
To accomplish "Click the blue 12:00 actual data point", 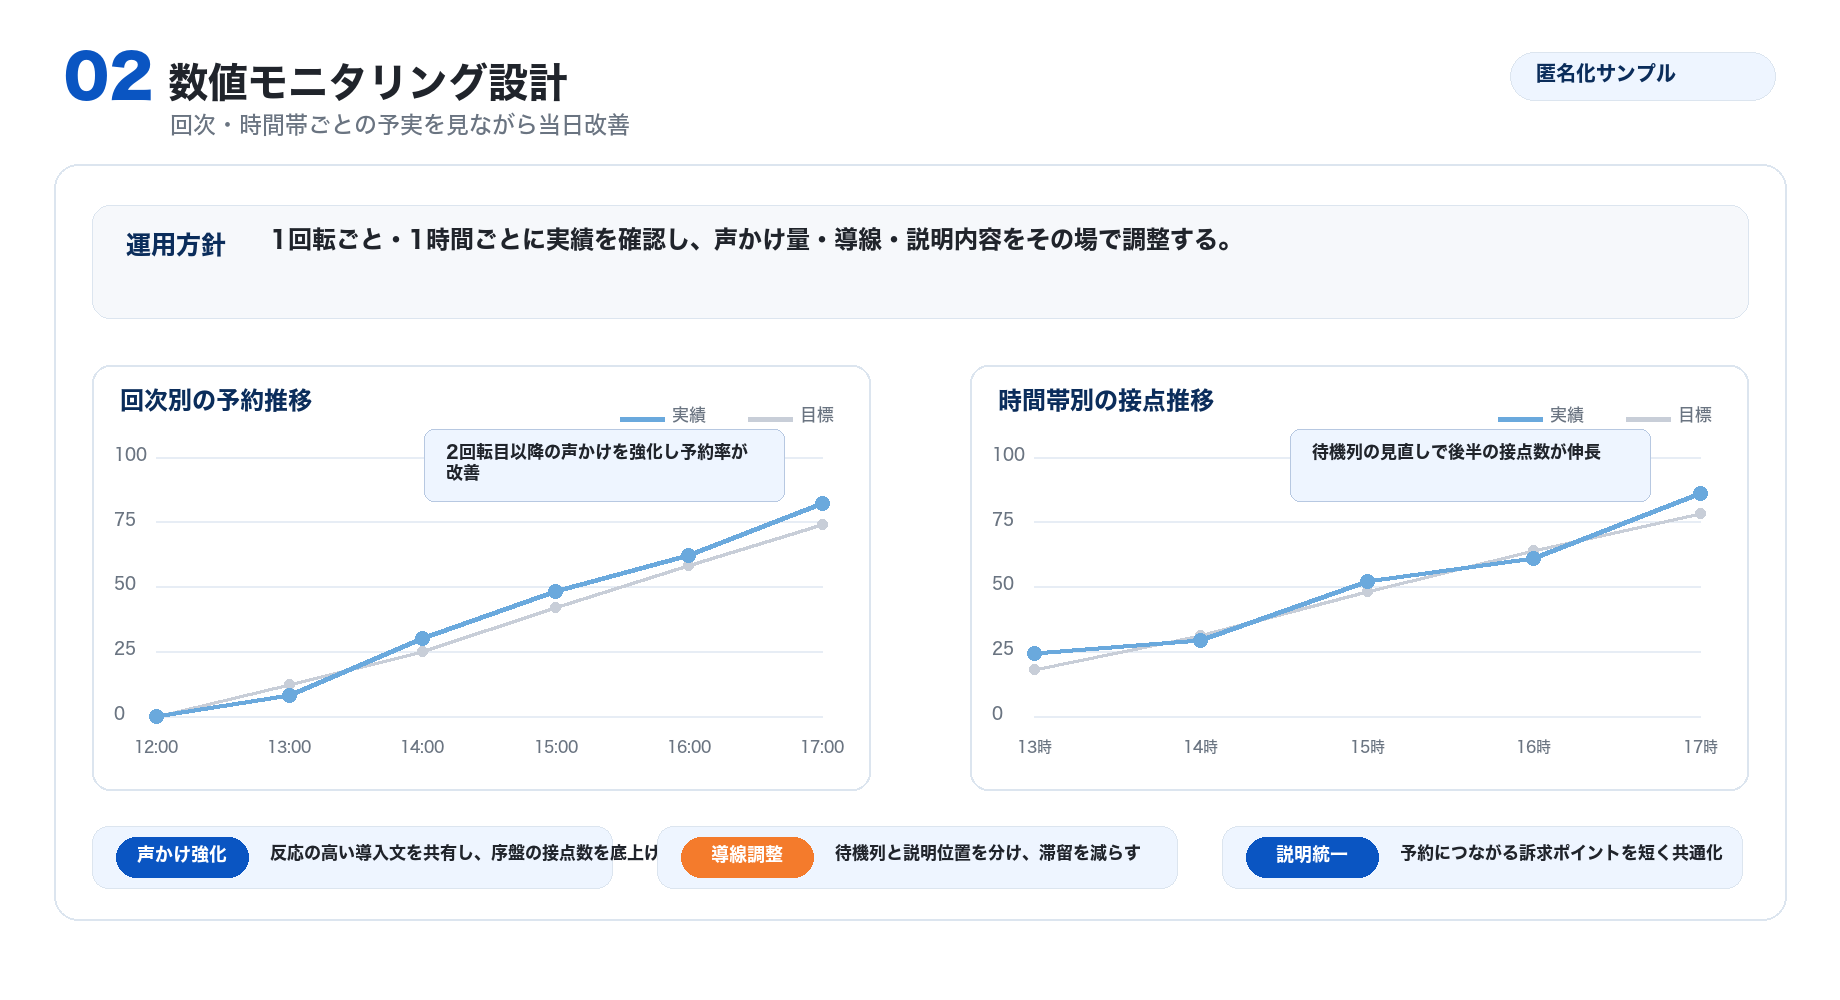I will (x=156, y=716).
